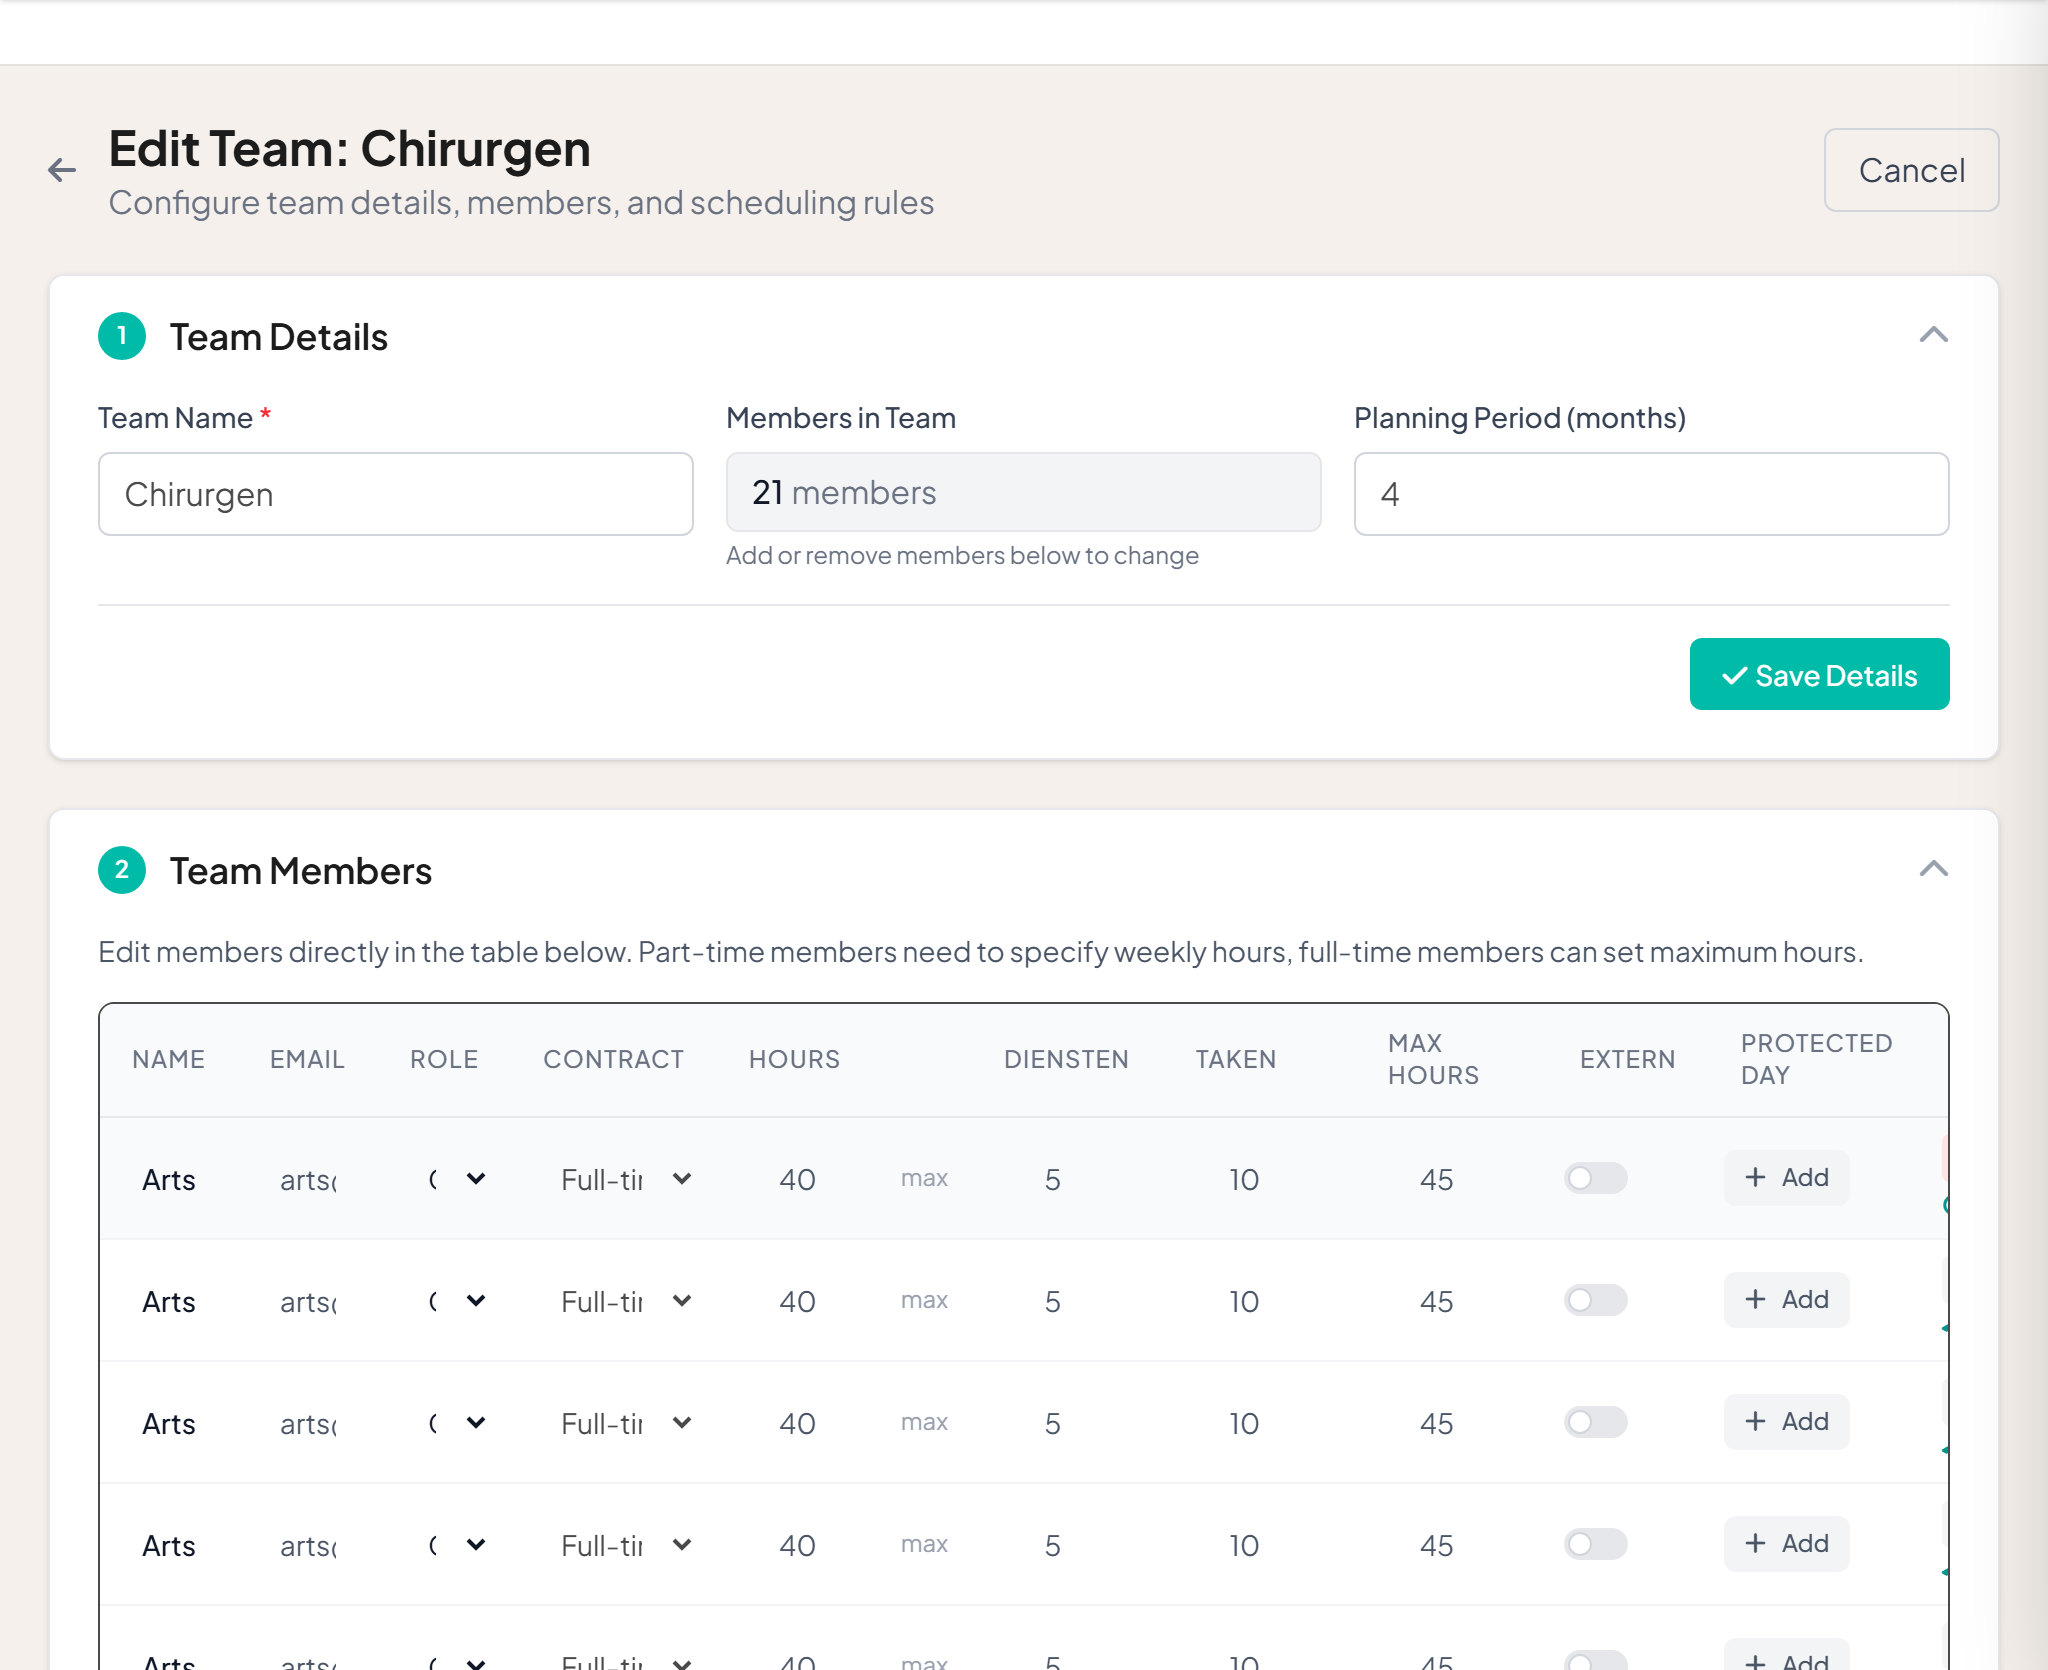The height and width of the screenshot is (1670, 2048).
Task: Enable the Extern toggle for the first member
Action: coord(1594,1179)
